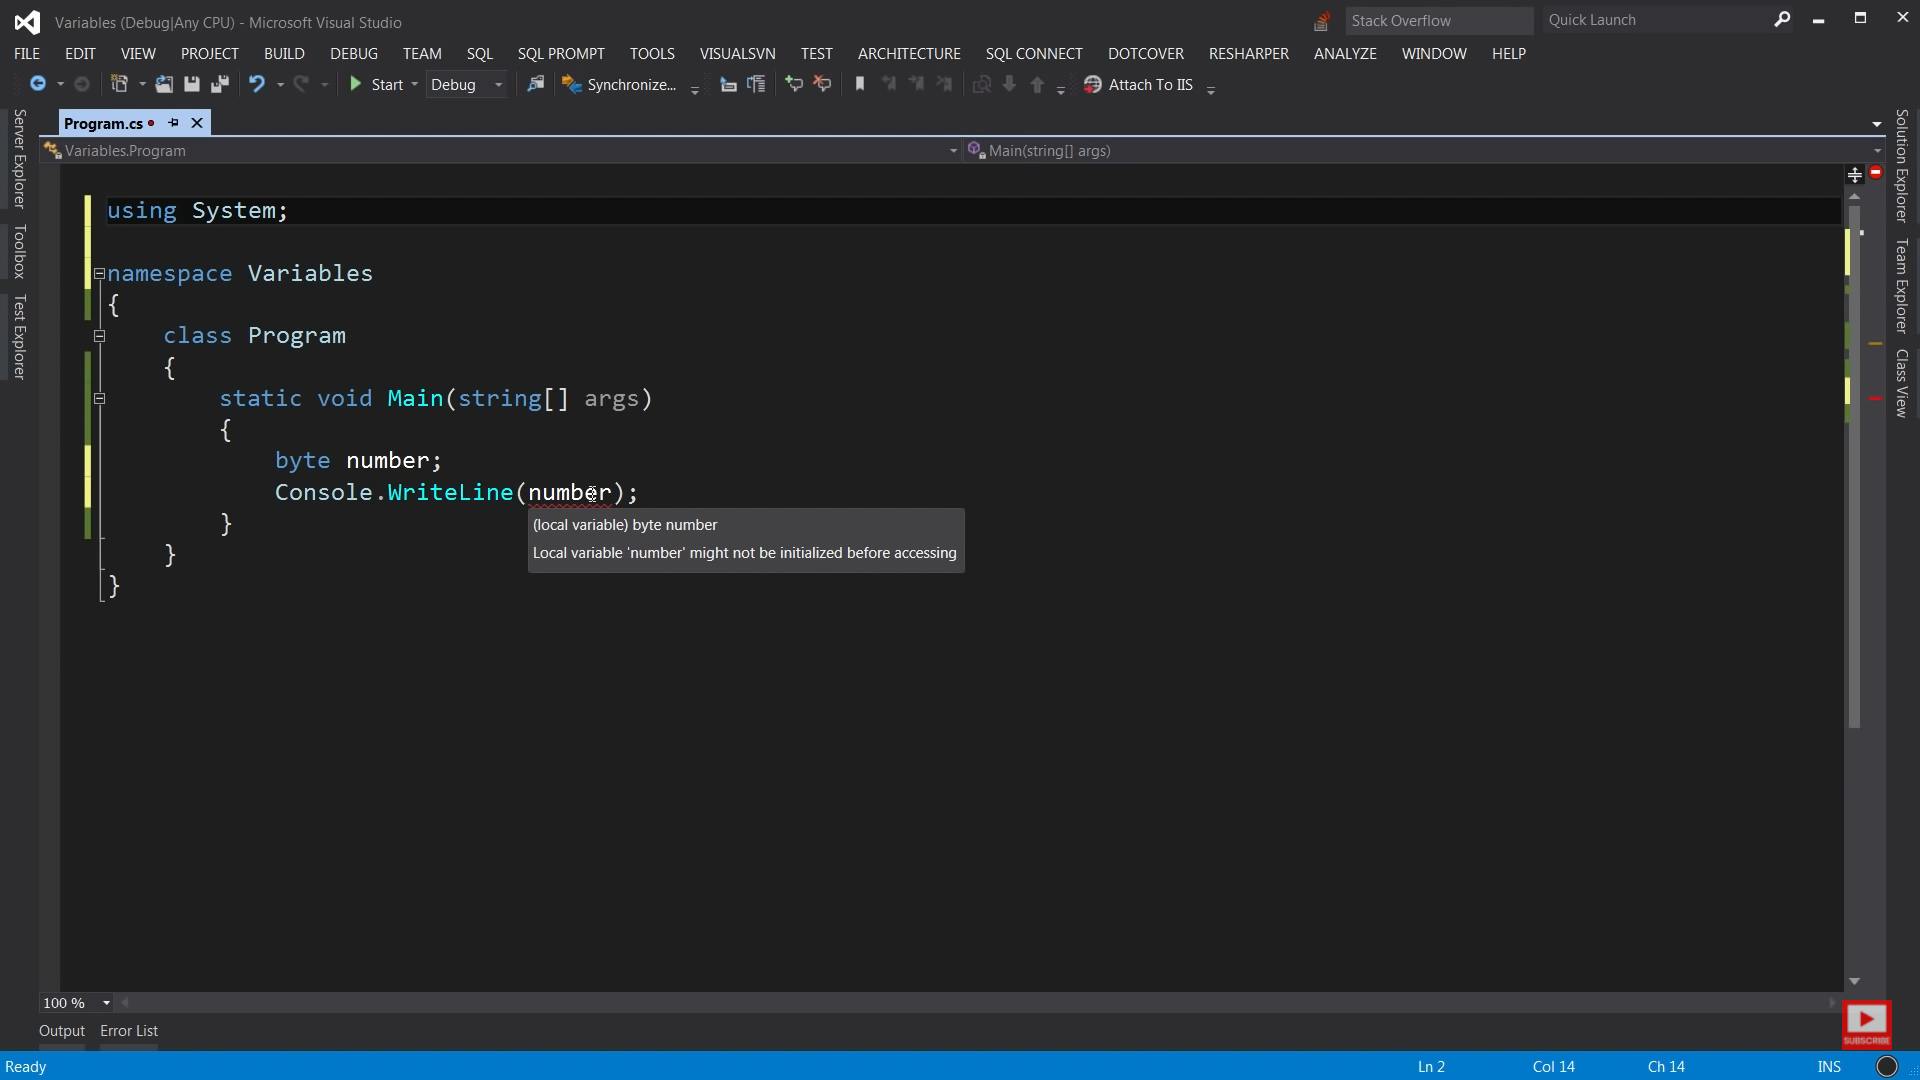Collapse the Main method block

pyautogui.click(x=99, y=399)
